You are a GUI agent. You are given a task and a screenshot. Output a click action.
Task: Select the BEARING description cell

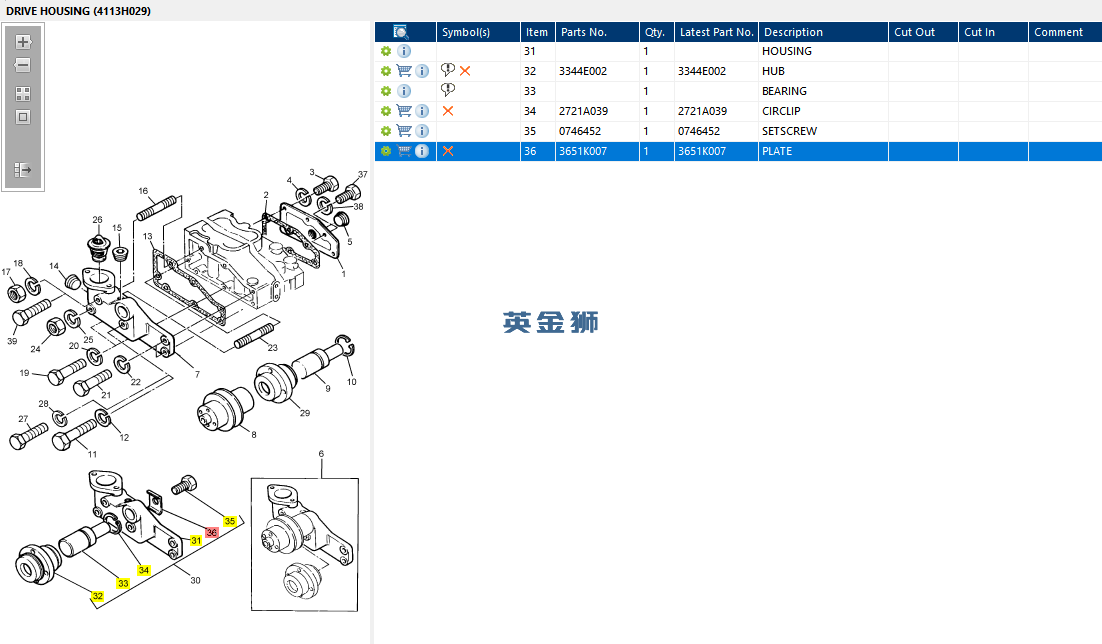[824, 91]
